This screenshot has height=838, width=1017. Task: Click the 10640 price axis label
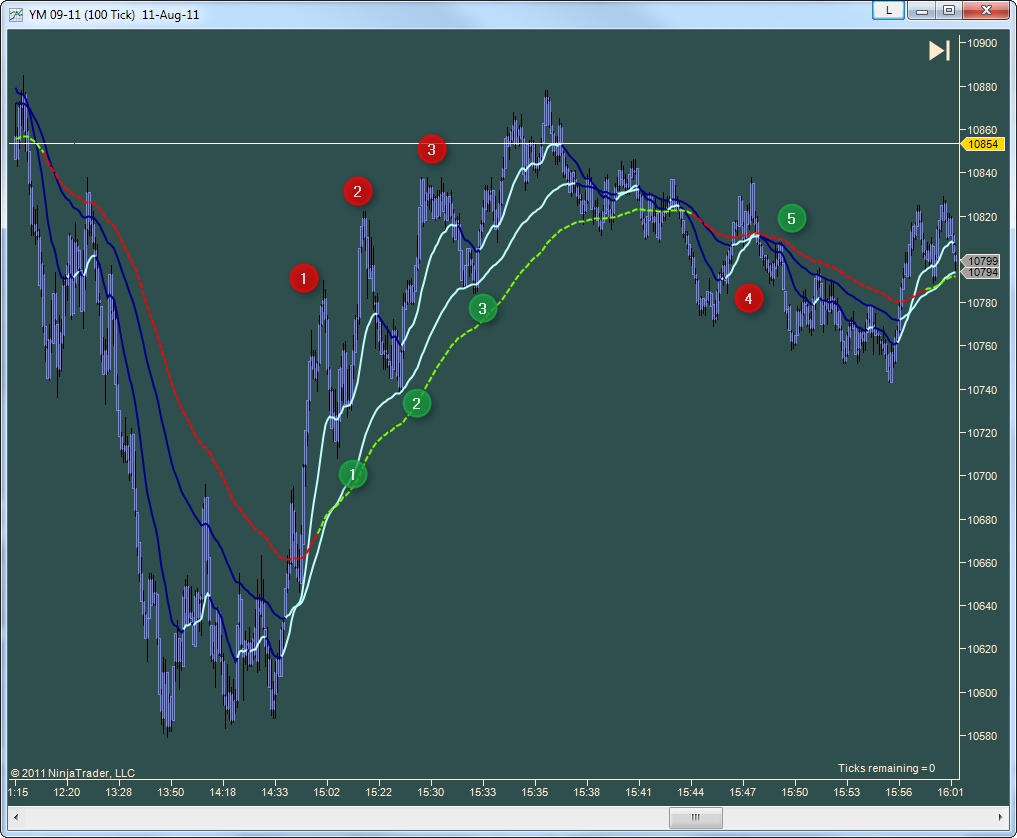click(982, 606)
